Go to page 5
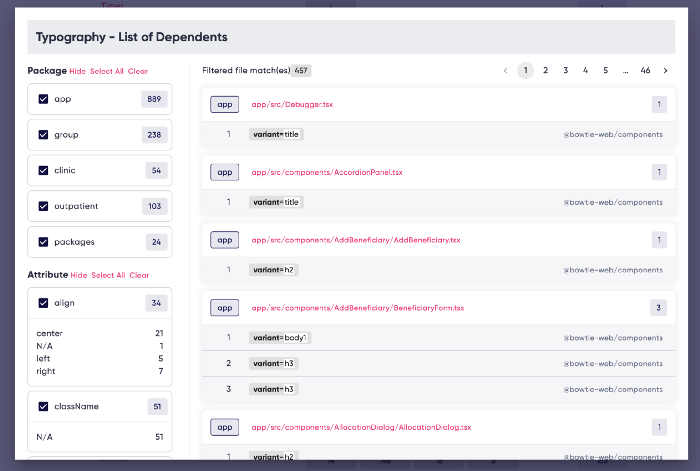 click(605, 71)
